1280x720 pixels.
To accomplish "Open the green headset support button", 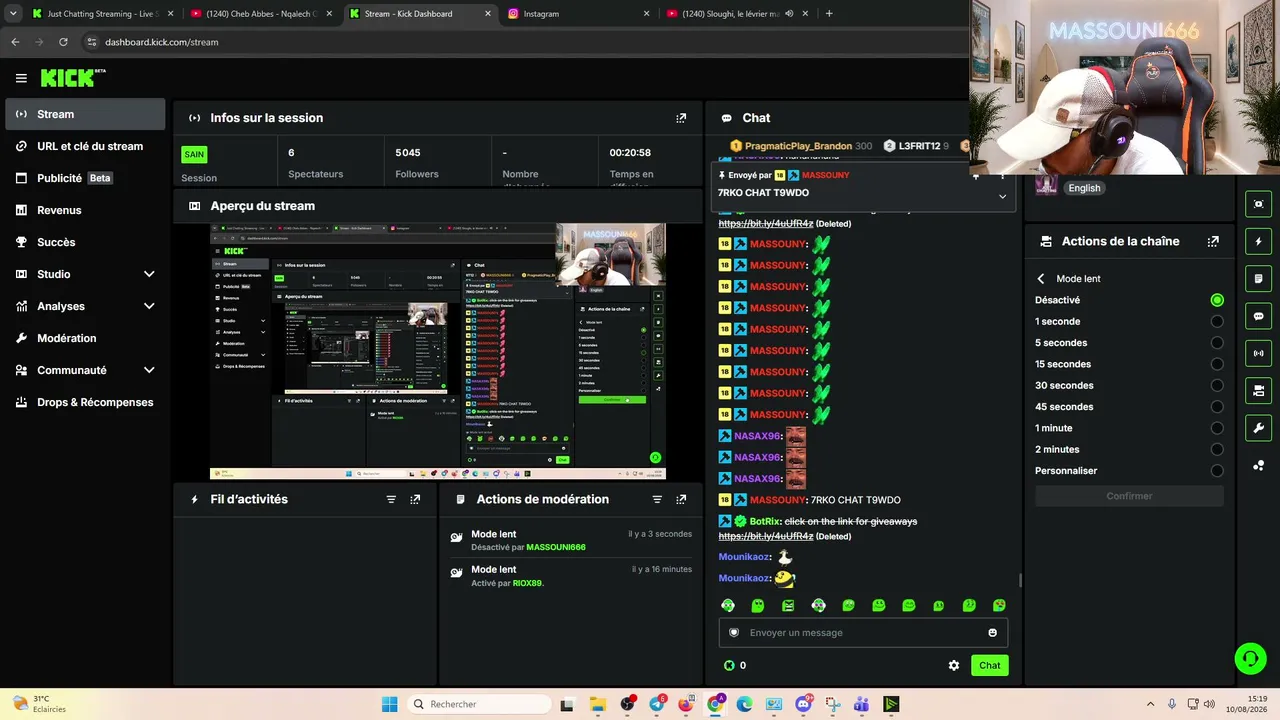I will pos(1250,658).
